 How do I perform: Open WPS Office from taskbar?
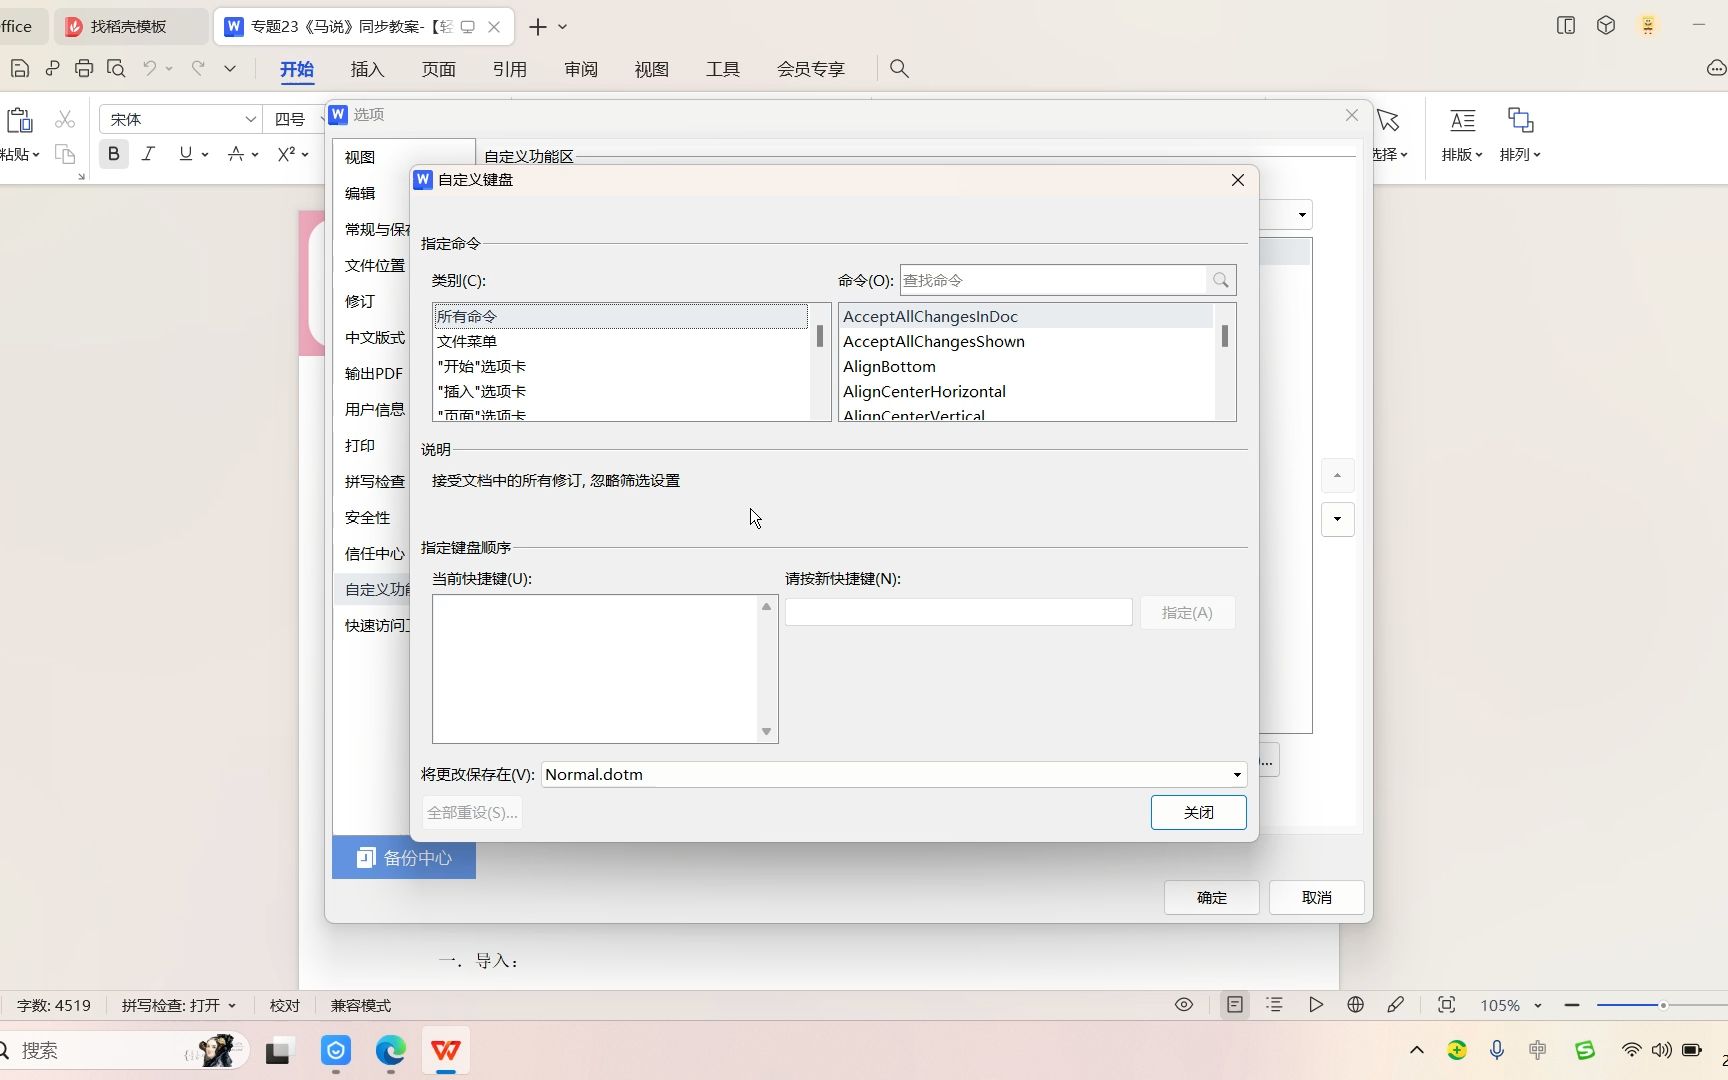coord(446,1051)
